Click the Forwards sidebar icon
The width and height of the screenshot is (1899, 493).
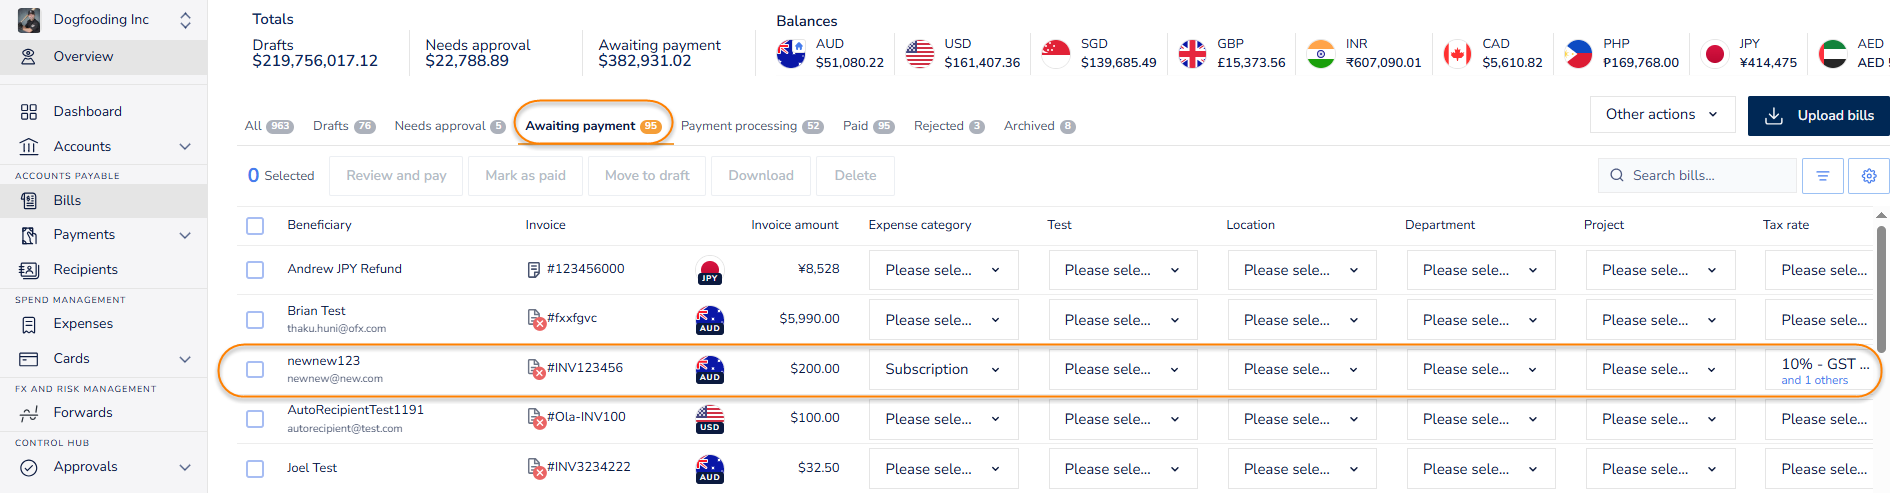pyautogui.click(x=29, y=413)
